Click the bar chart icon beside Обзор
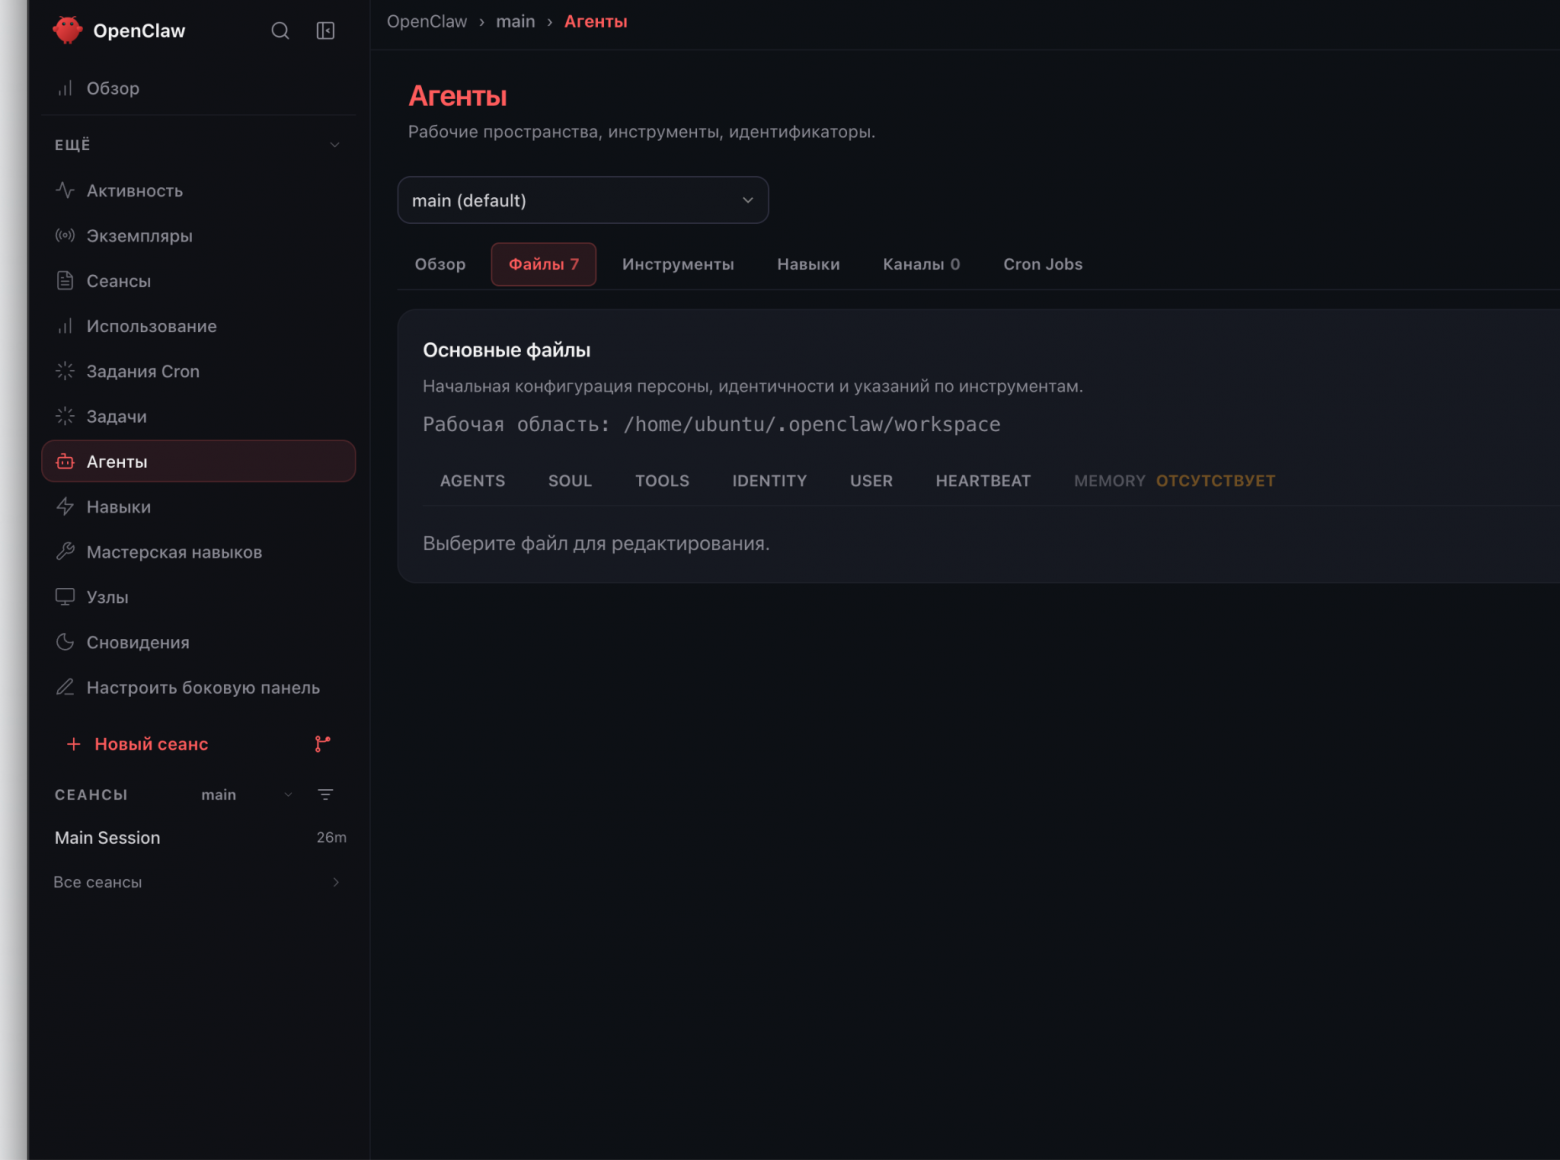Screen dimensions: 1560x1160 (x=65, y=88)
